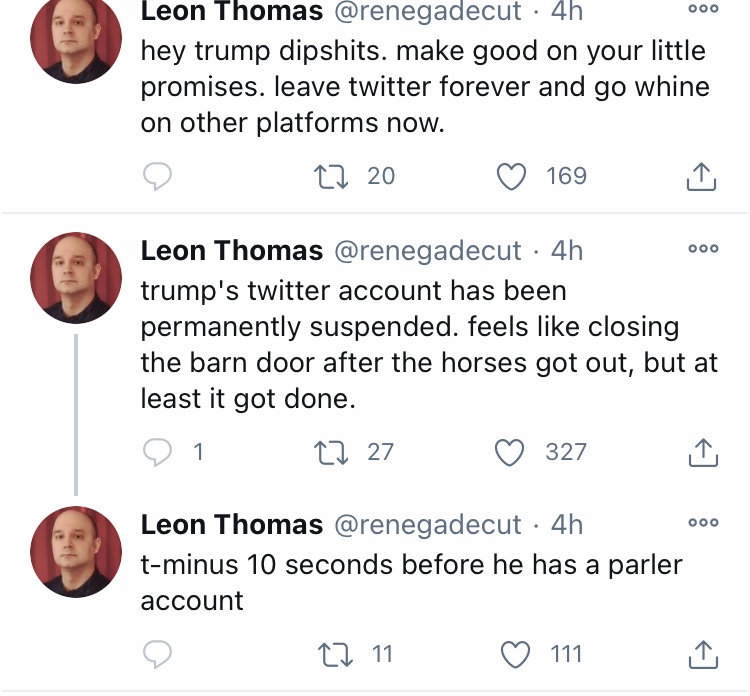Viewport: 750px width, 696px height.
Task: Like the tweet with 111 likes
Action: (x=515, y=654)
